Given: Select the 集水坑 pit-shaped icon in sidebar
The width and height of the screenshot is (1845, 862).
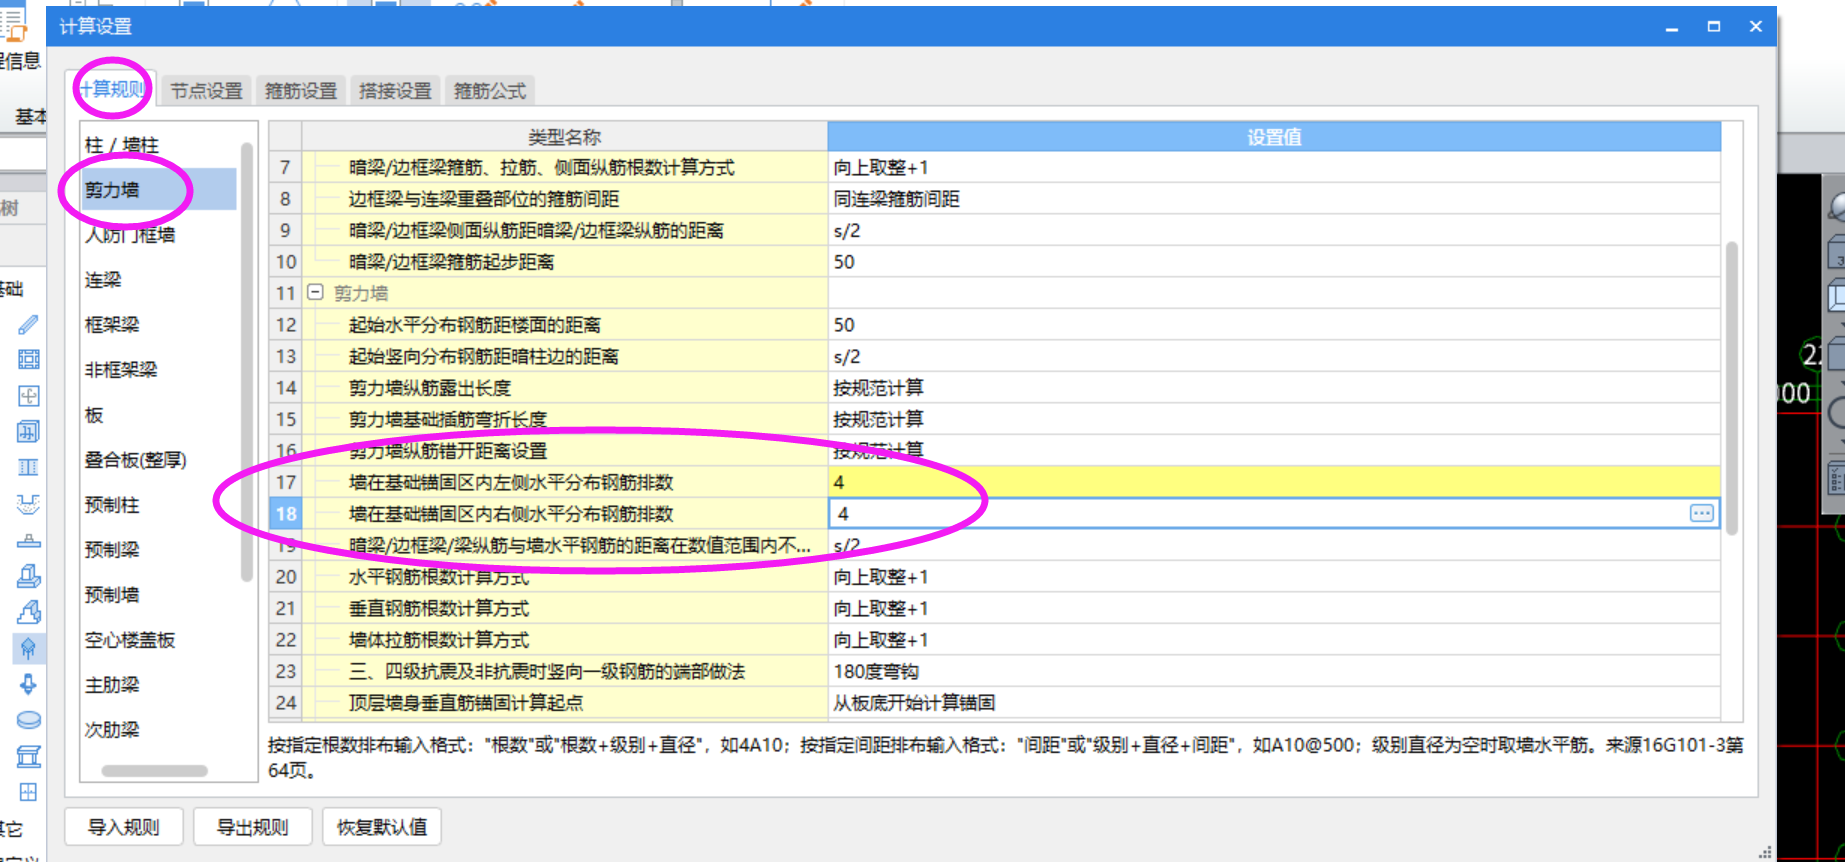Looking at the screenshot, I should pyautogui.click(x=28, y=504).
